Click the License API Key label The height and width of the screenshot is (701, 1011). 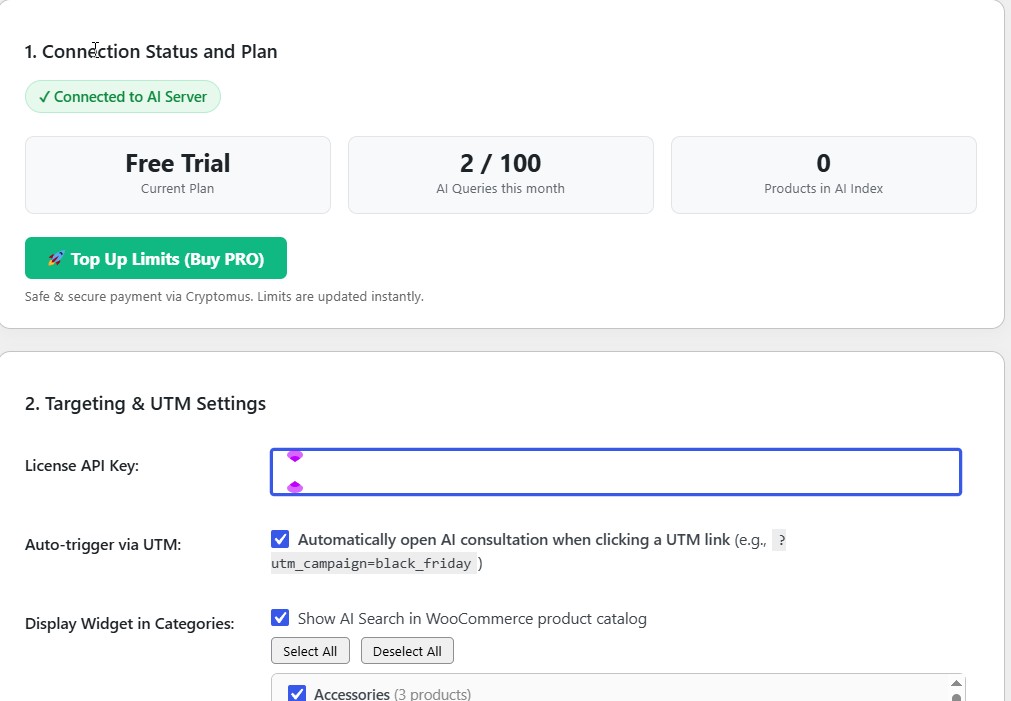pos(82,466)
